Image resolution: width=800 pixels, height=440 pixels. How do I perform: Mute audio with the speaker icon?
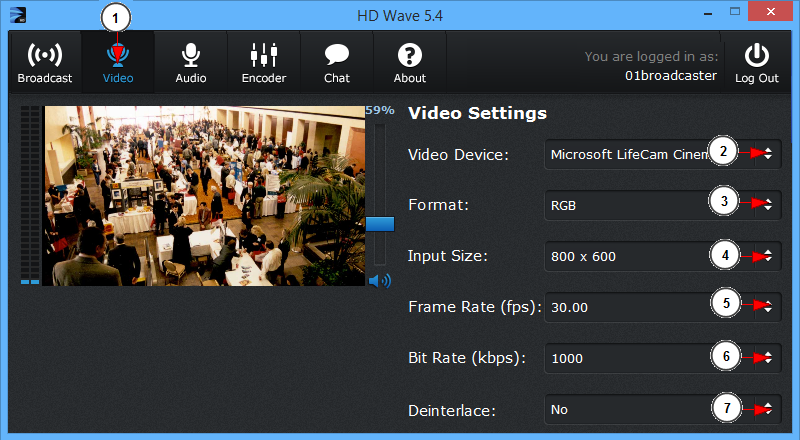(380, 281)
